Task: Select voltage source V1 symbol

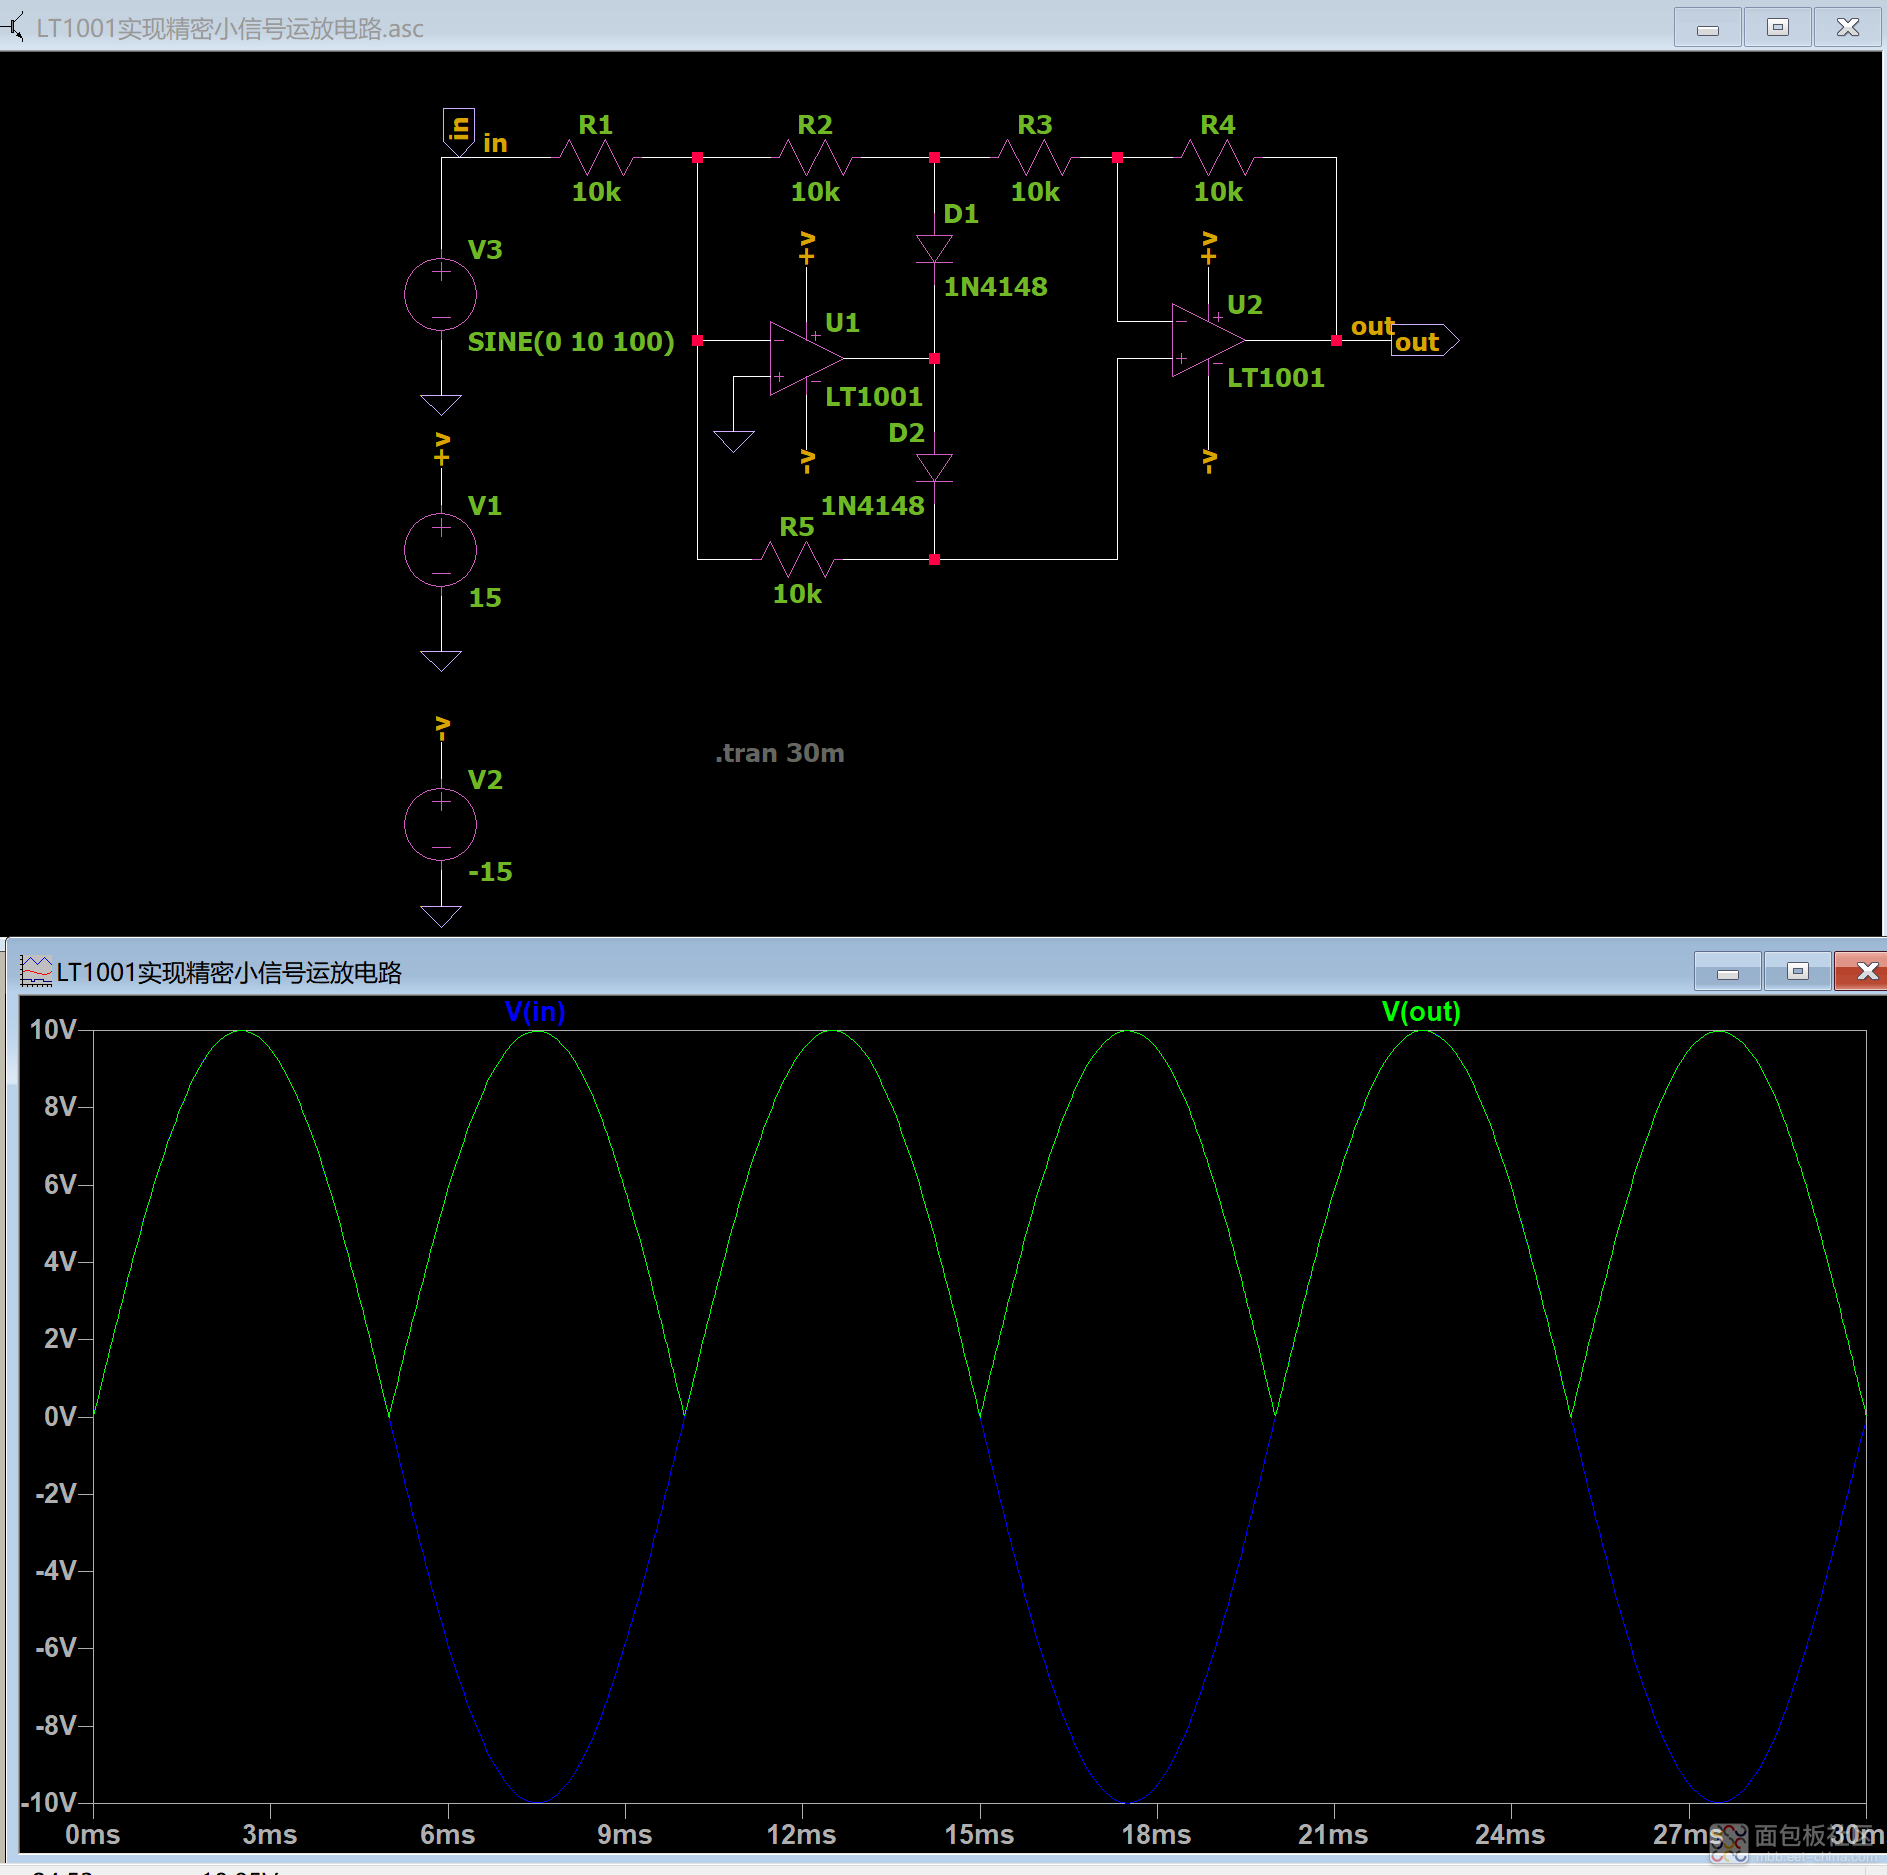Action: (440, 550)
